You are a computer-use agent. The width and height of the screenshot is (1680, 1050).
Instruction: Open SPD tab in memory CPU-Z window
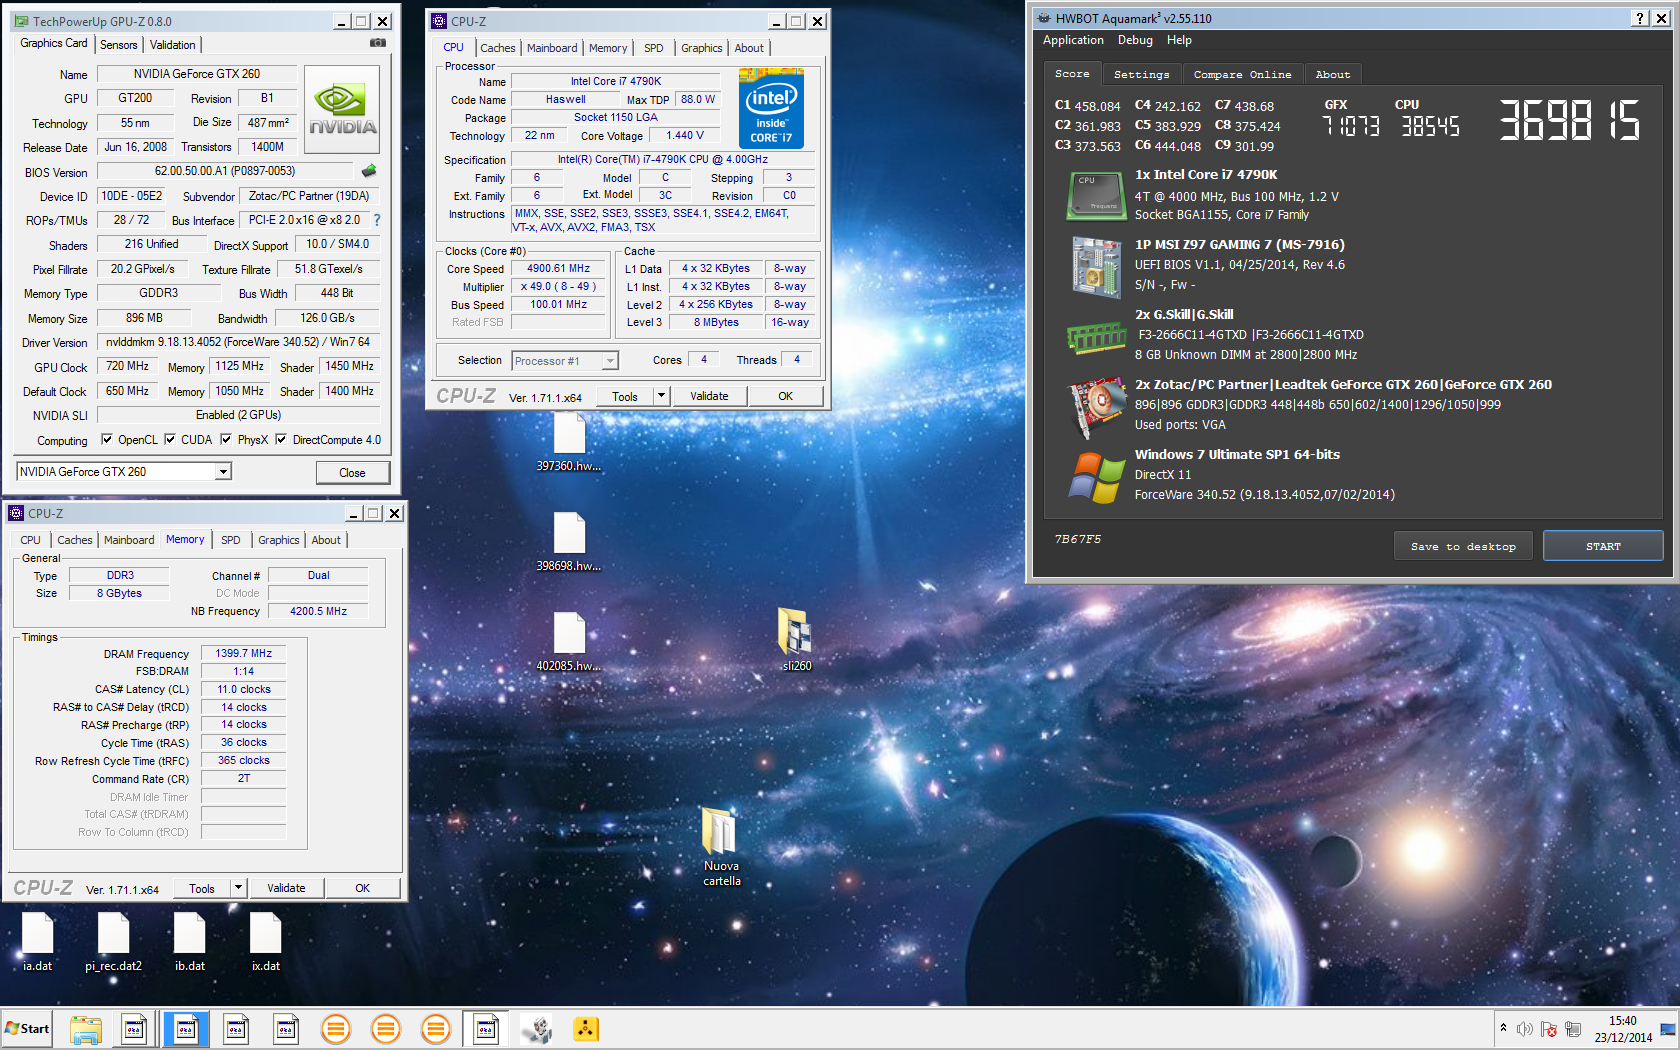tap(231, 540)
